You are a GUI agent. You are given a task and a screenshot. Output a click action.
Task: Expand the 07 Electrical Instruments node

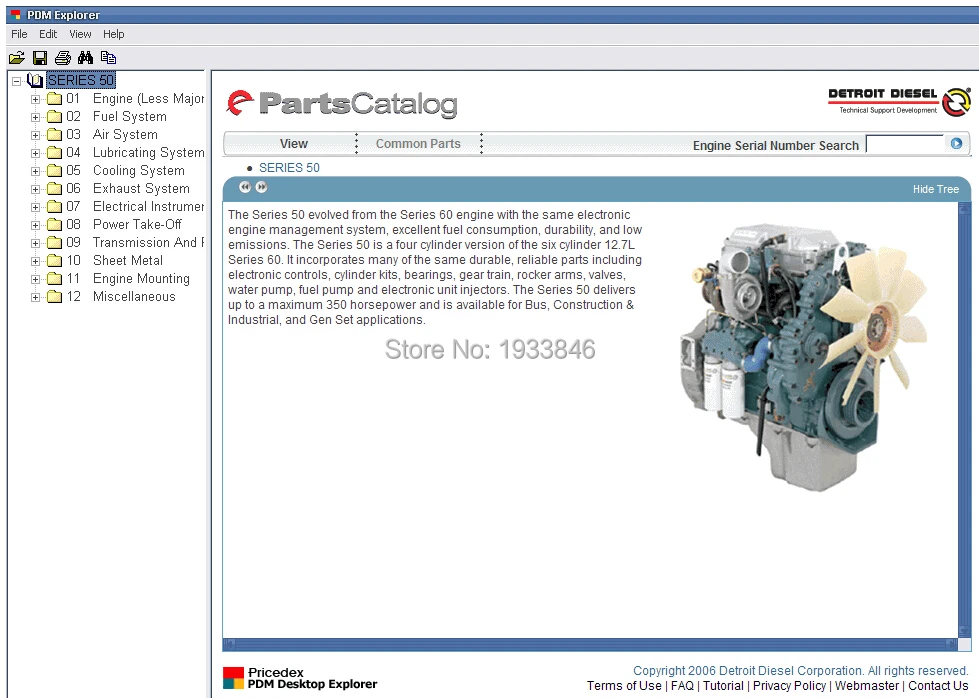click(36, 207)
